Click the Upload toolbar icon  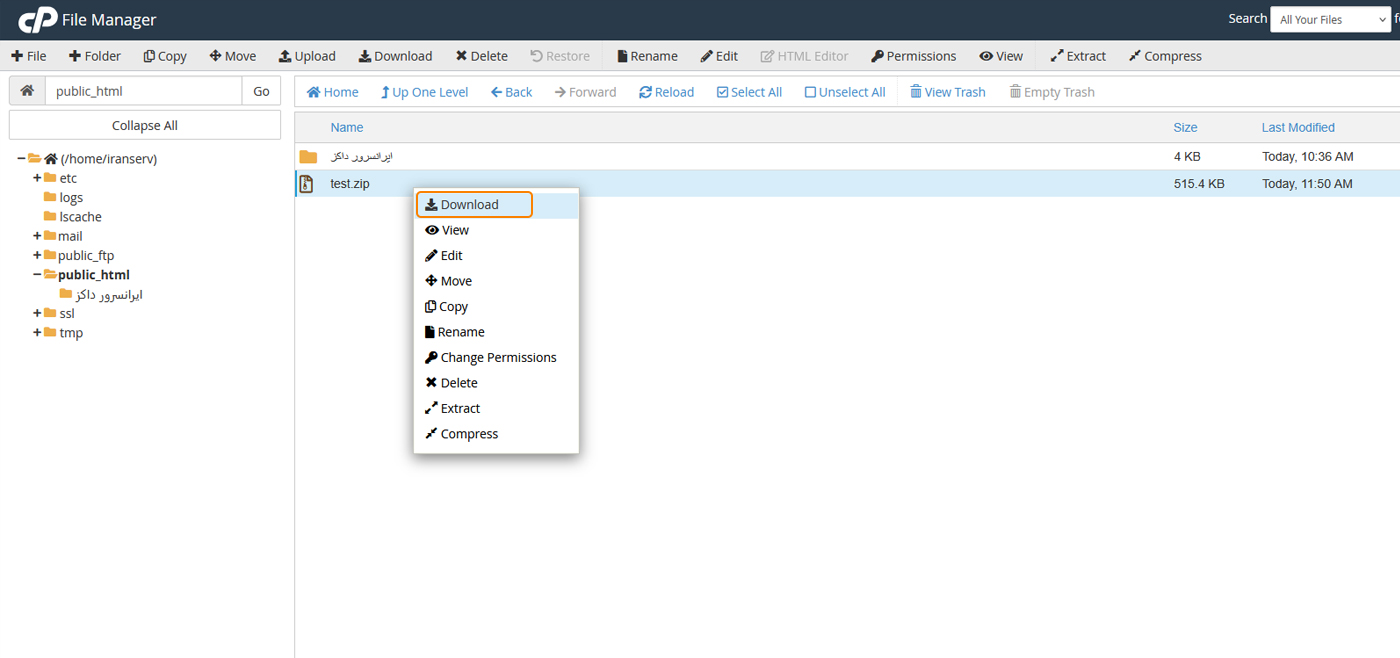coord(285,56)
